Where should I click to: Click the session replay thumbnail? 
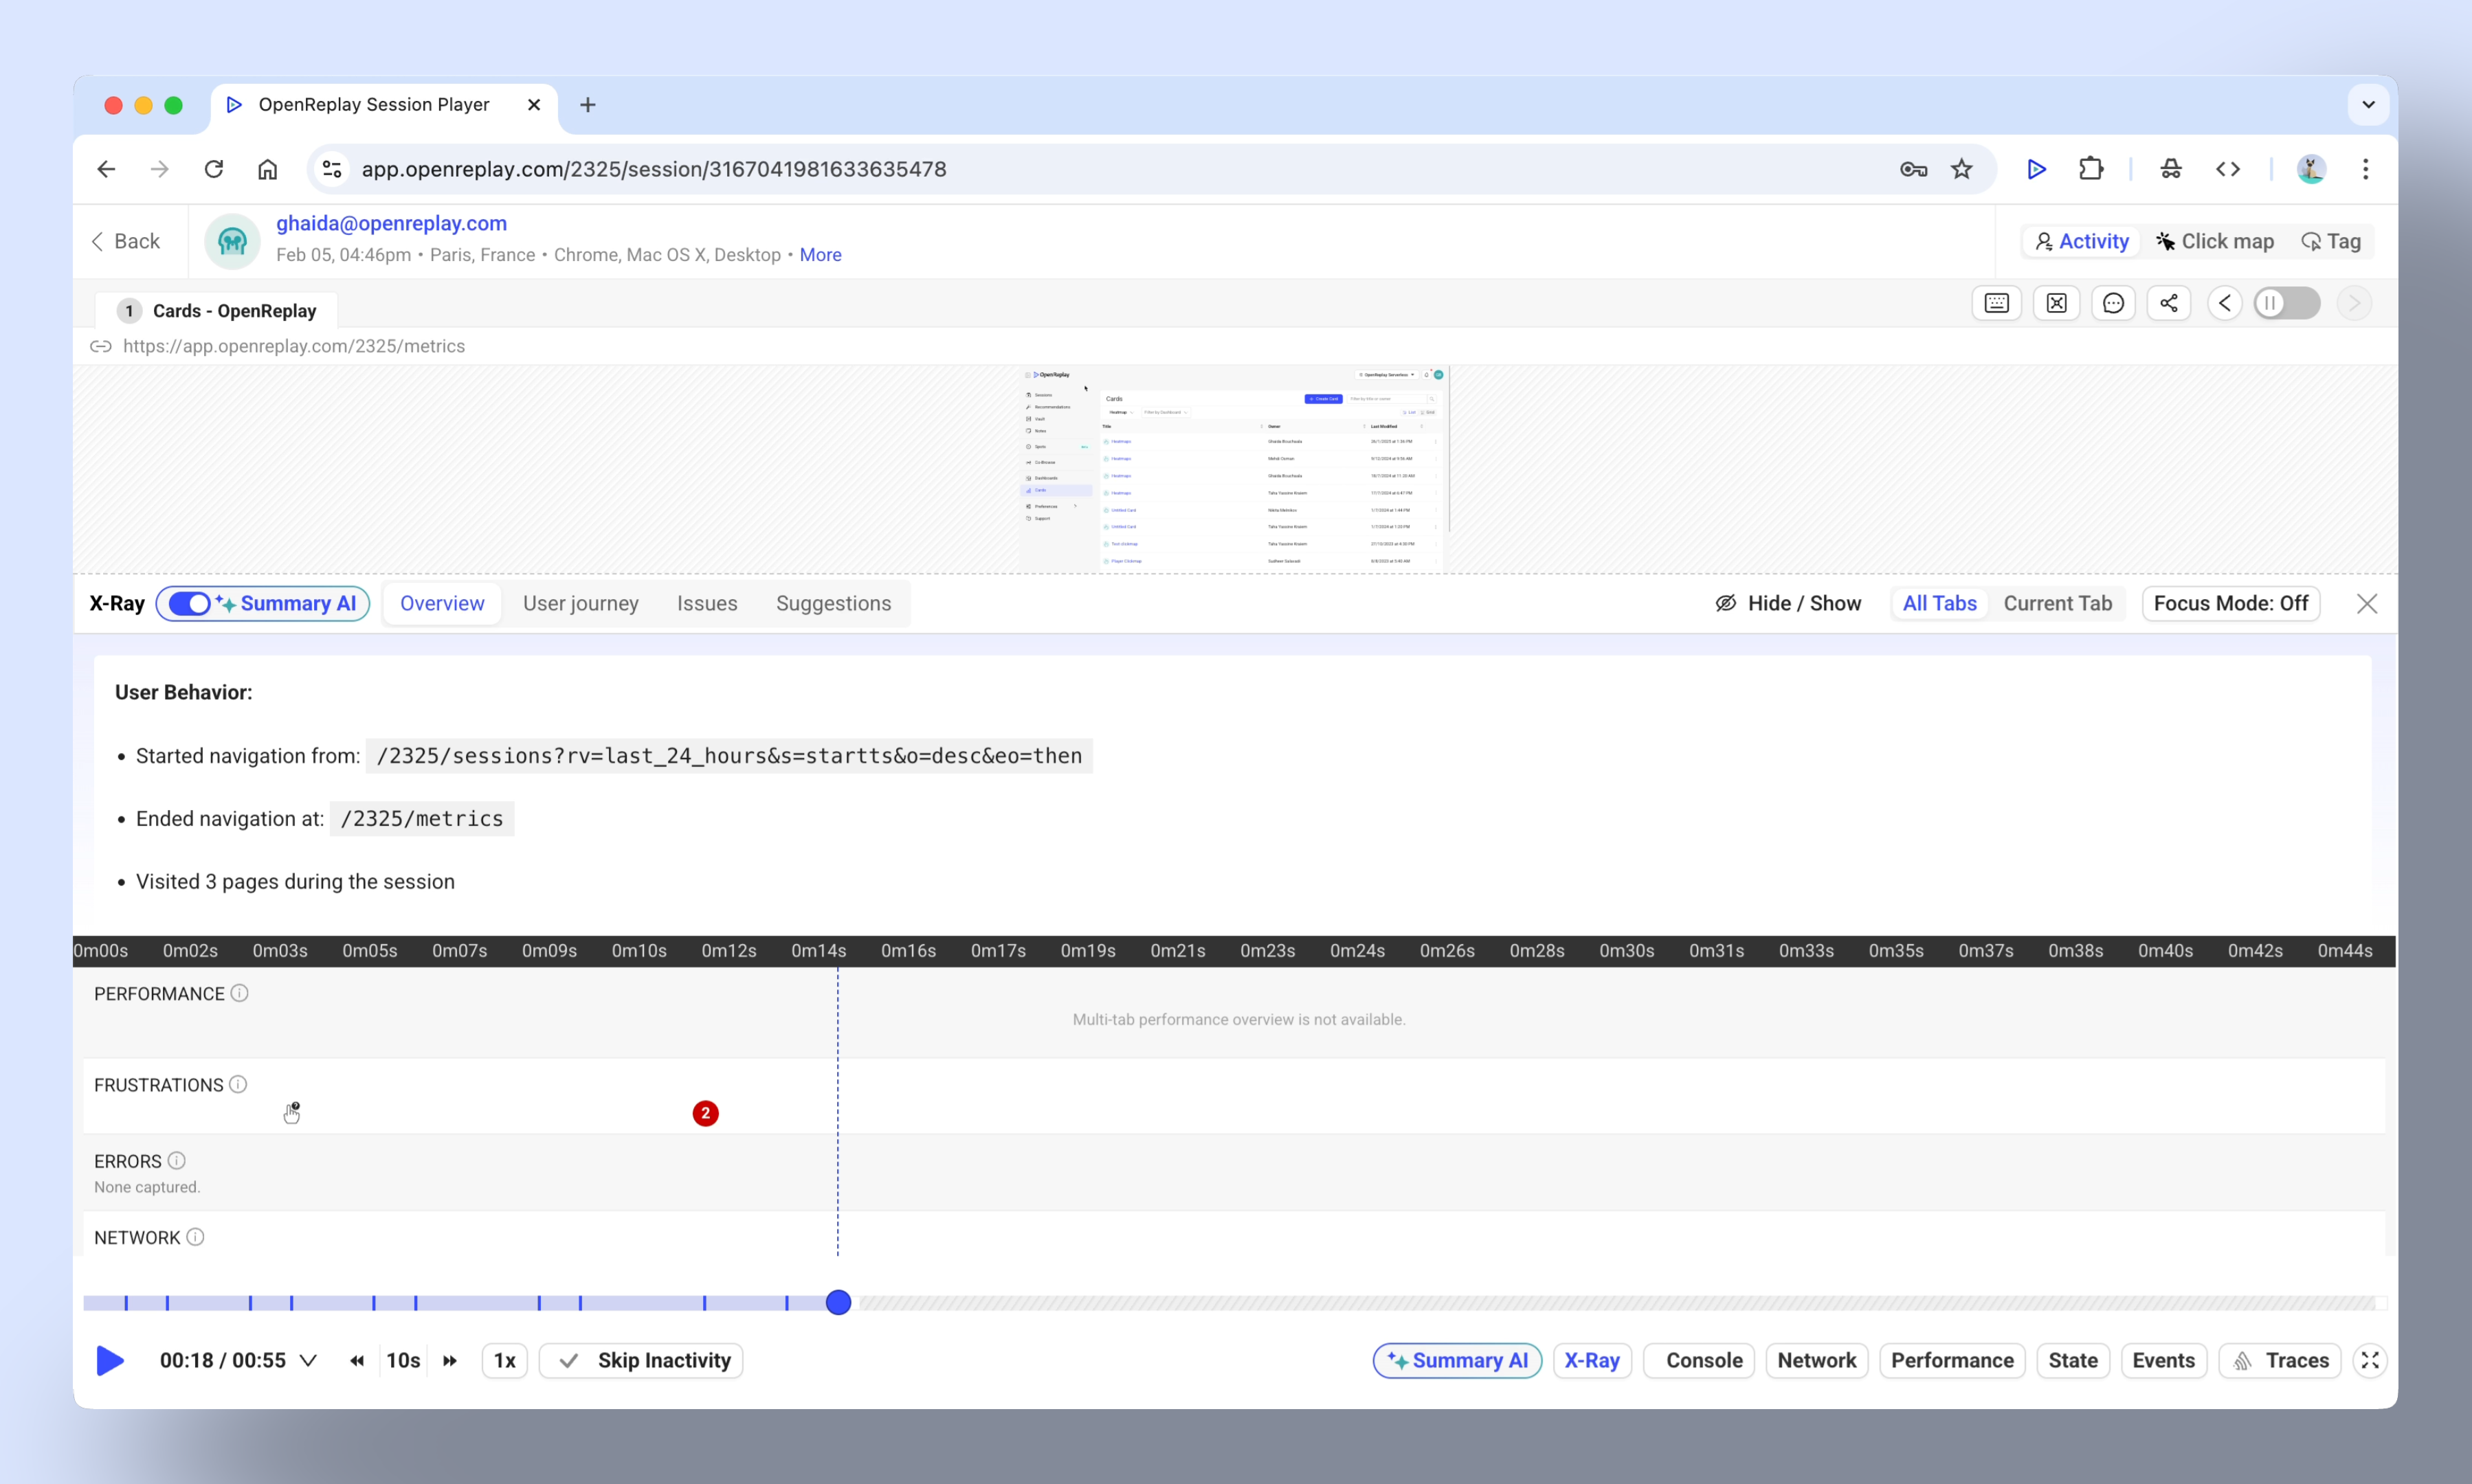(1234, 469)
